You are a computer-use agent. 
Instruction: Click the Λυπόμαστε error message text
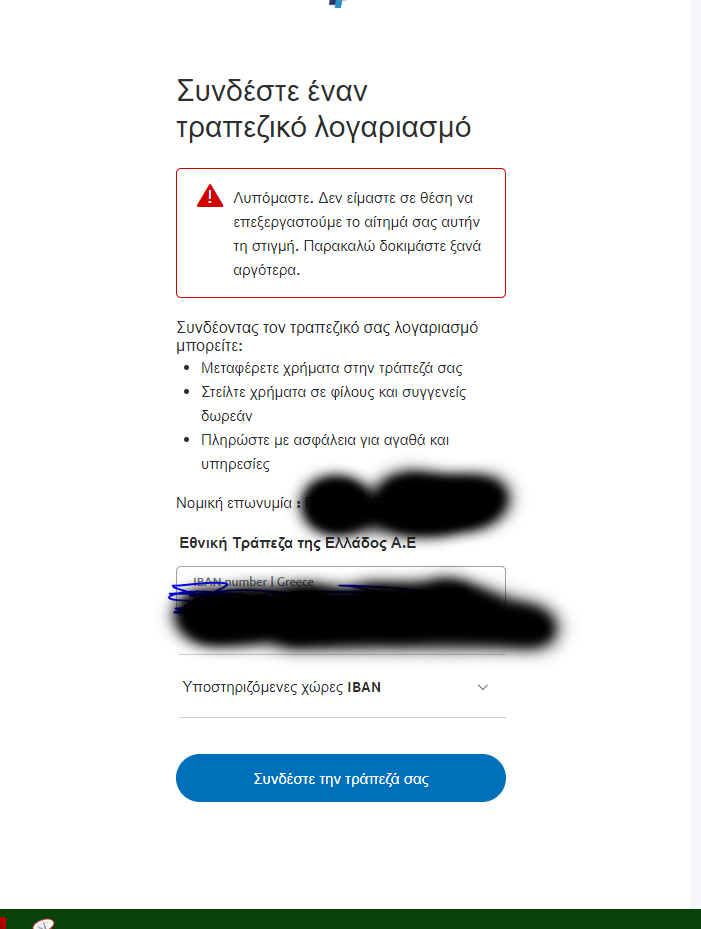(357, 234)
